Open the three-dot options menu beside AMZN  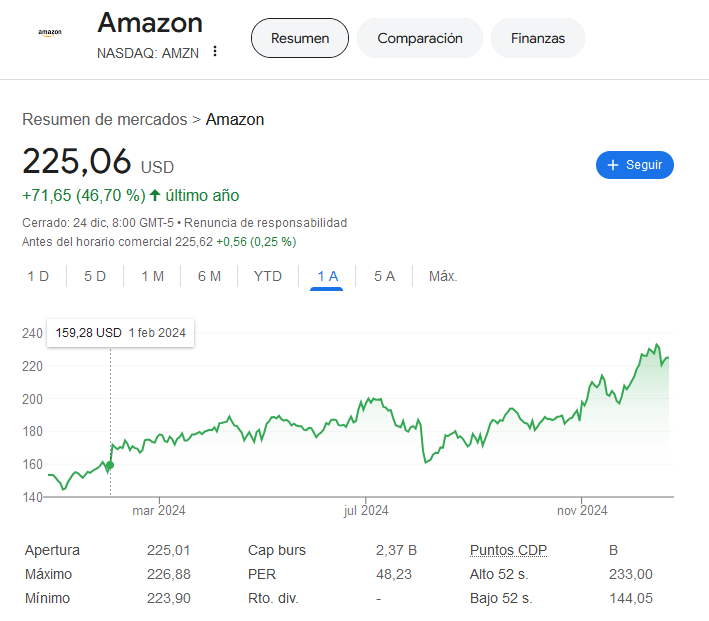pos(215,51)
